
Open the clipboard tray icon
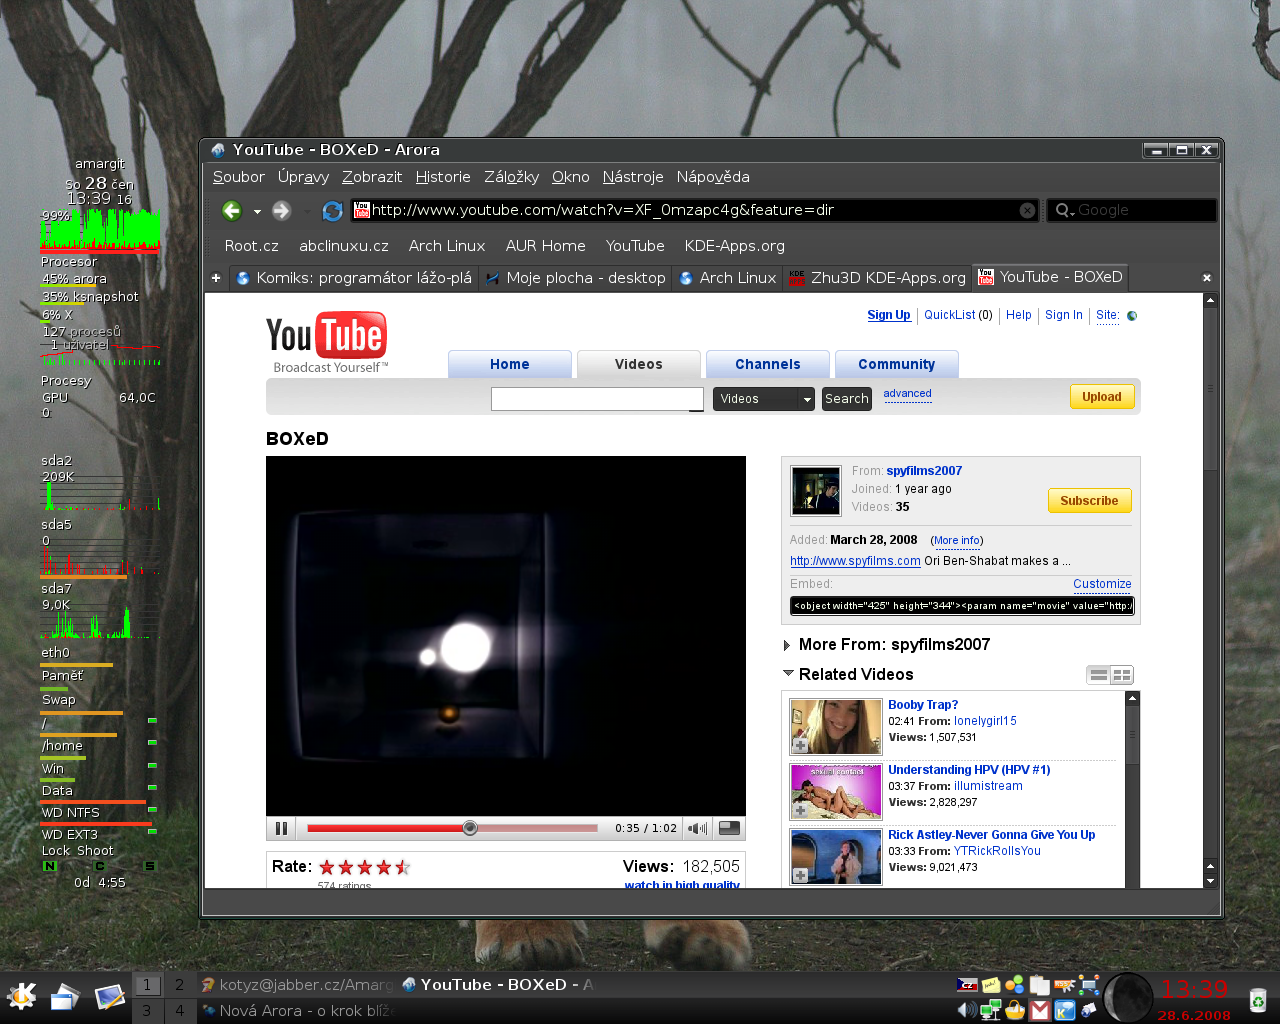point(1040,985)
